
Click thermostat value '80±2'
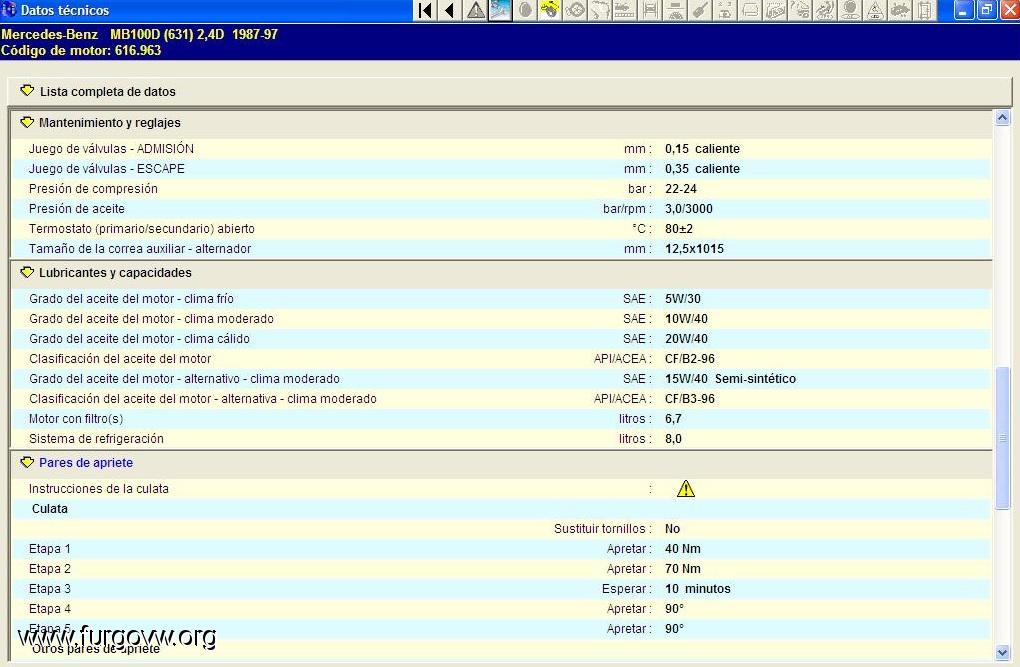pos(678,229)
